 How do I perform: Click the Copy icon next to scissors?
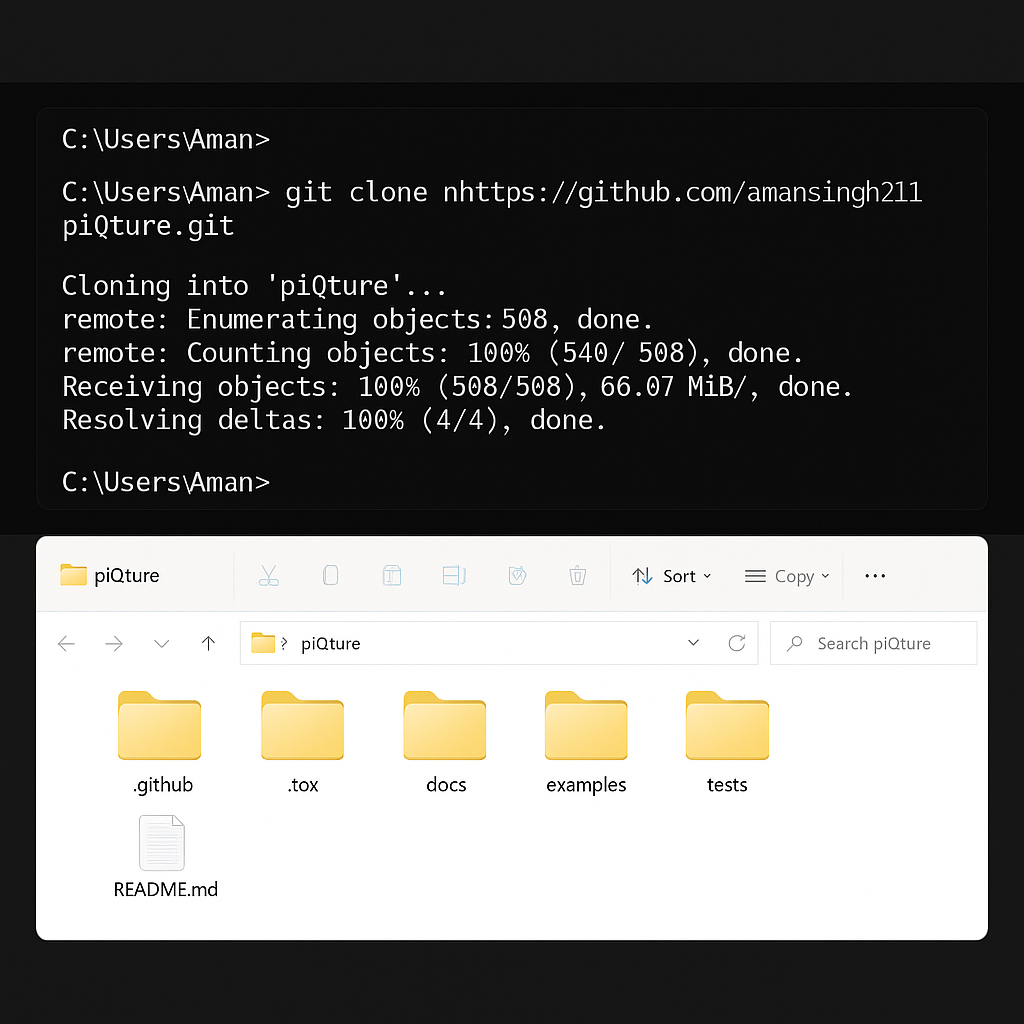[330, 576]
